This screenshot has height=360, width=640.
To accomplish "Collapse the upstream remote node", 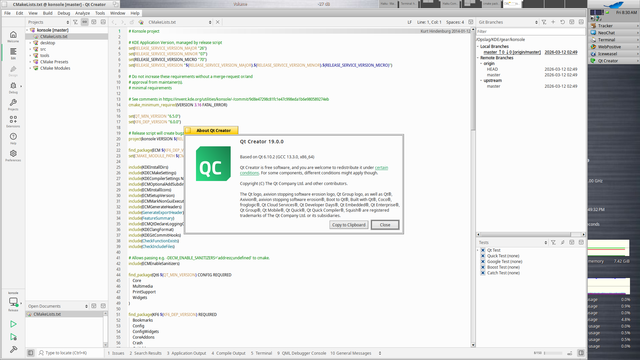I will coord(481,80).
